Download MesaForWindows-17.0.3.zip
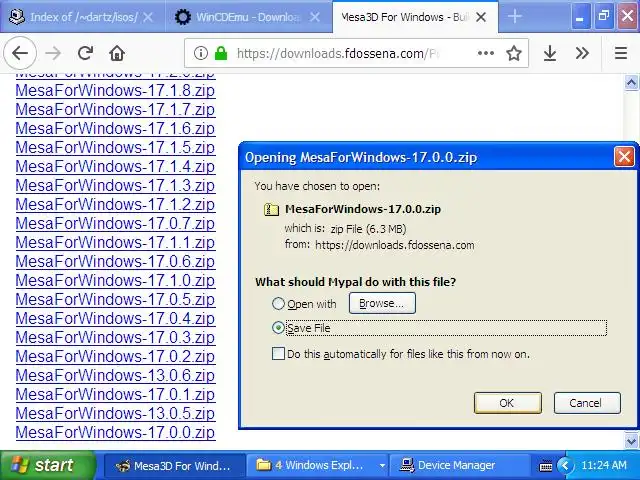640x480 pixels. pos(115,337)
